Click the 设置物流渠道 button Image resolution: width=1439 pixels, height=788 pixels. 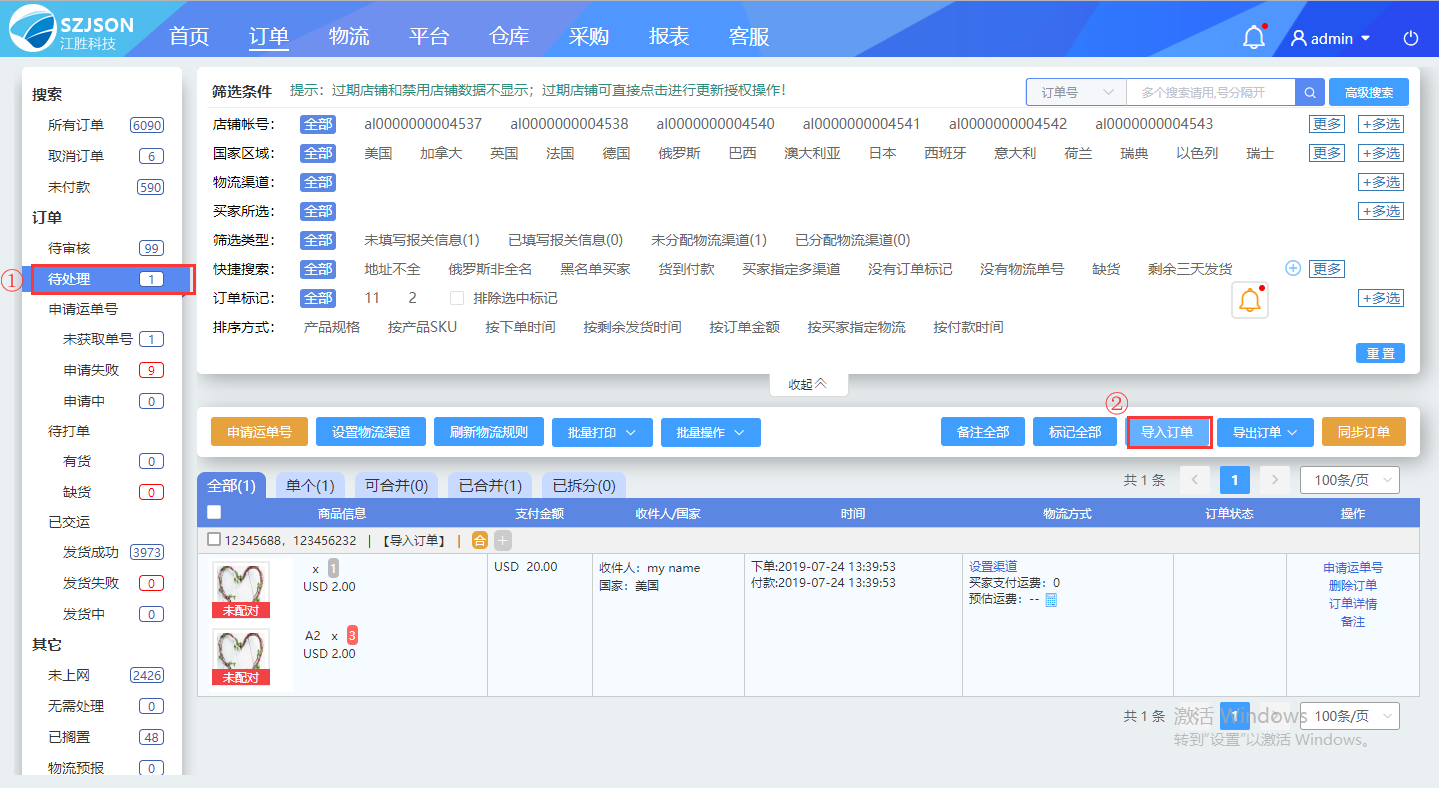(x=371, y=432)
